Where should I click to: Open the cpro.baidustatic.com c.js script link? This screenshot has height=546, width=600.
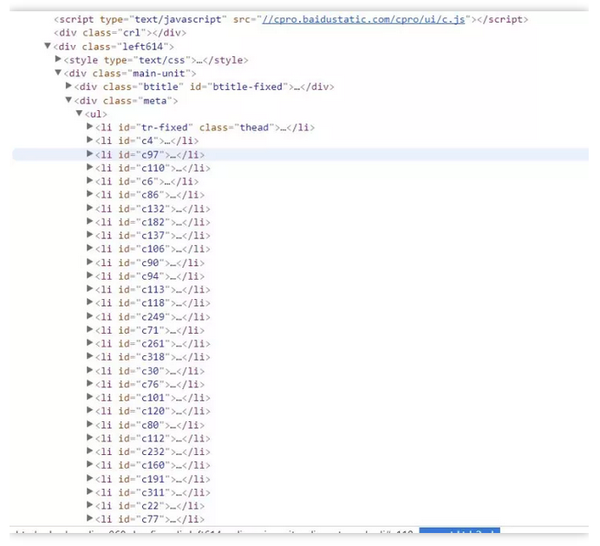tap(363, 20)
